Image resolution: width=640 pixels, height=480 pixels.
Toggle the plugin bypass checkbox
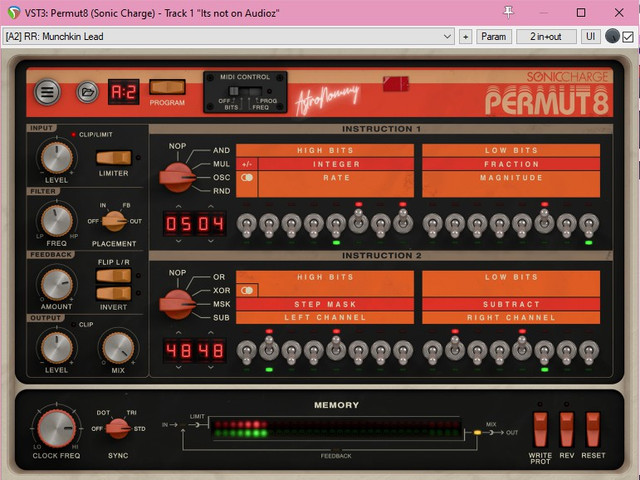pyautogui.click(x=628, y=37)
